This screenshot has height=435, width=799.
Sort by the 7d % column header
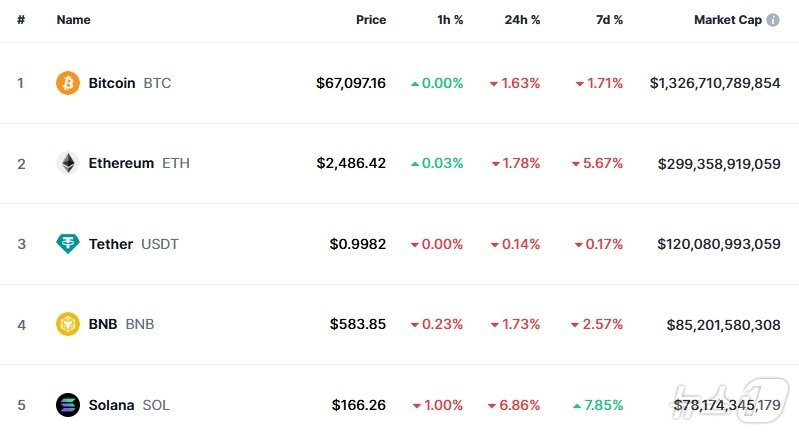pyautogui.click(x=609, y=20)
